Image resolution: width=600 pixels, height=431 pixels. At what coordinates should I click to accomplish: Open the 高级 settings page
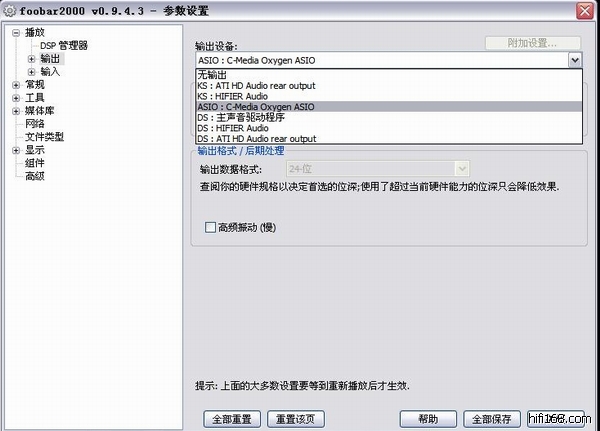pyautogui.click(x=35, y=176)
